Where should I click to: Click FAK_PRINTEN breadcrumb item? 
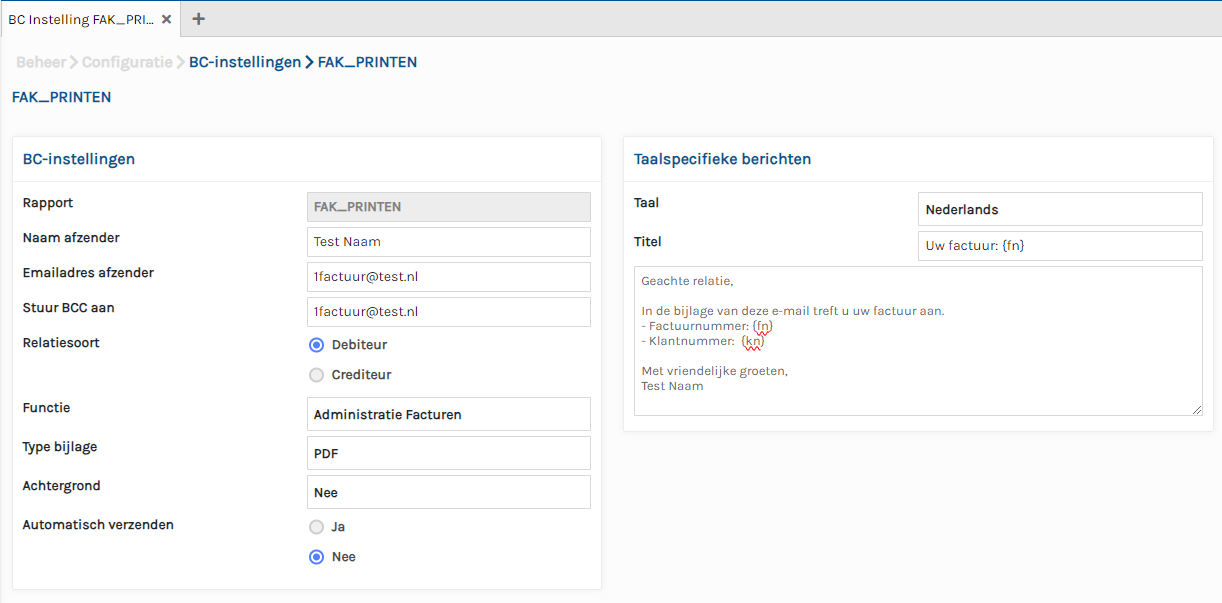[367, 62]
